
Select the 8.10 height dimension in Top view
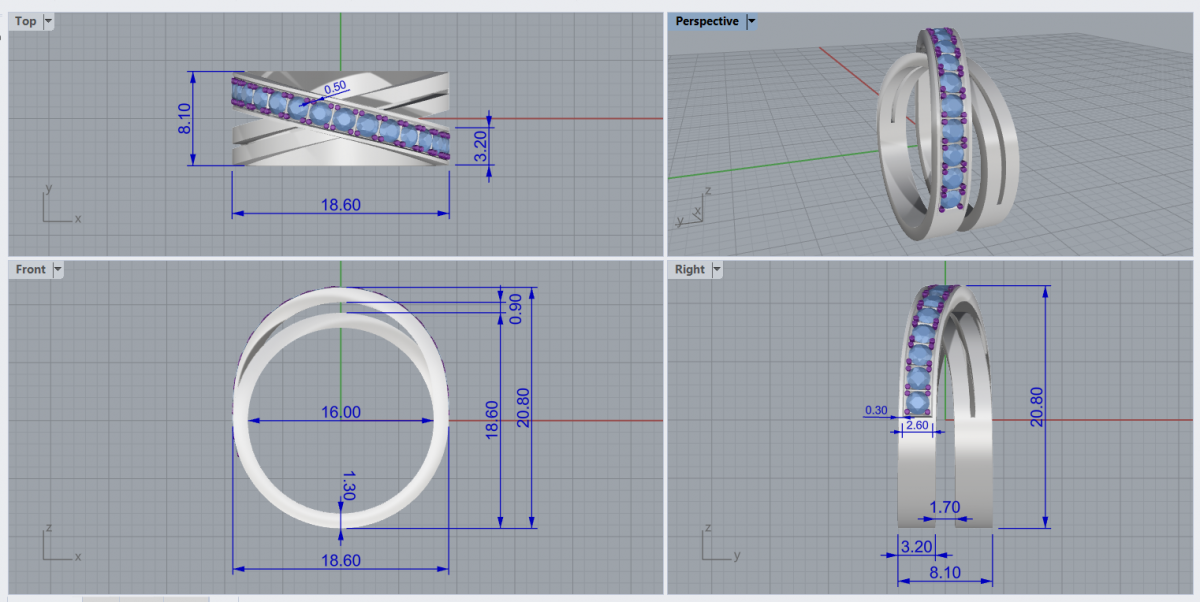185,118
